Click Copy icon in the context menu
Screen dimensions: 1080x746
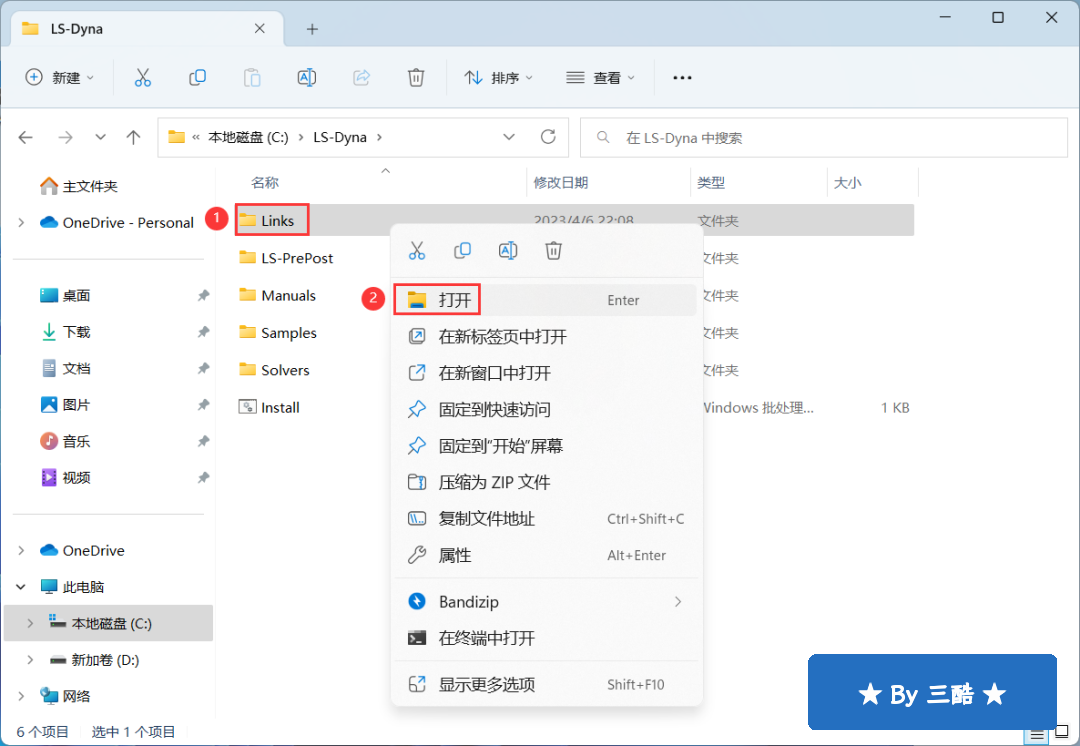462,251
